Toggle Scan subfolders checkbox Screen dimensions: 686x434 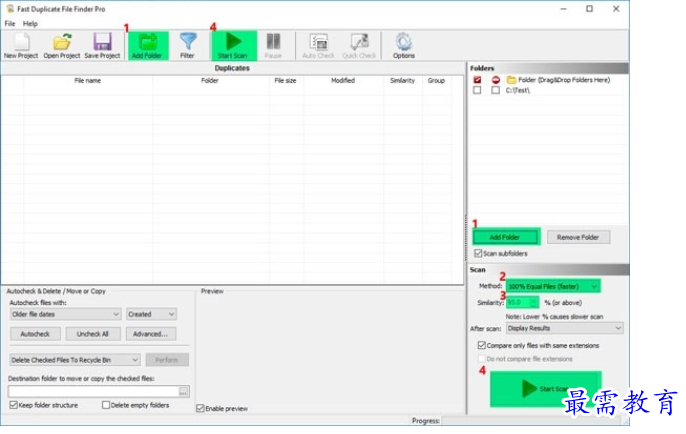click(x=478, y=253)
